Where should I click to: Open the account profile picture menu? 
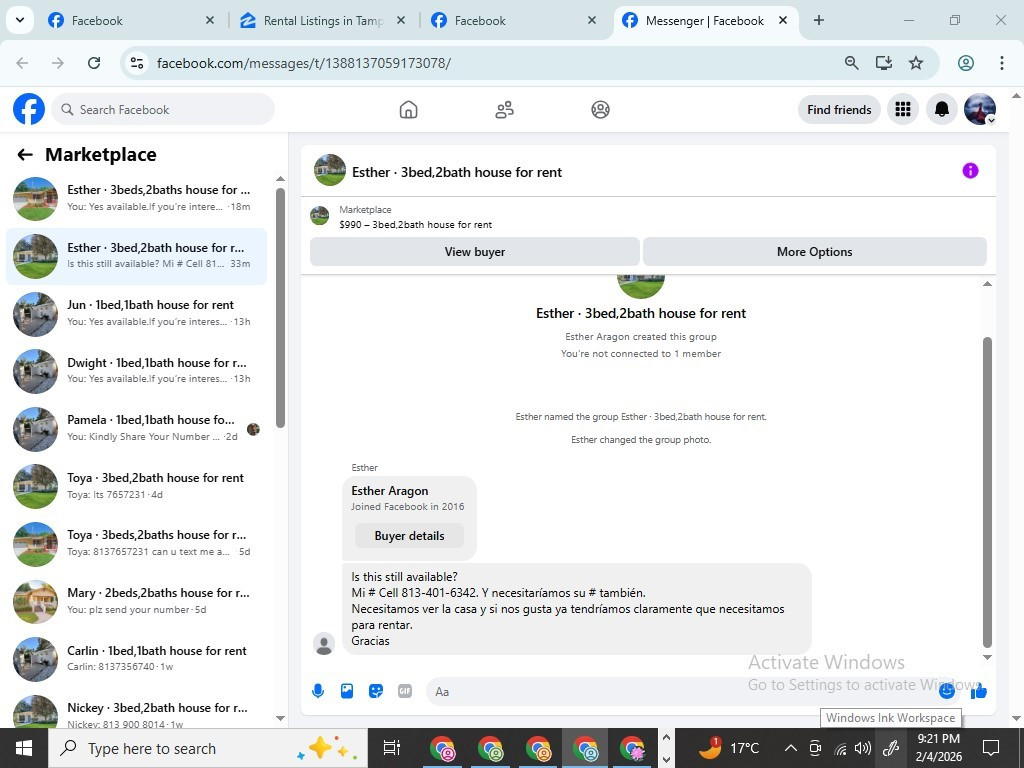pyautogui.click(x=980, y=110)
